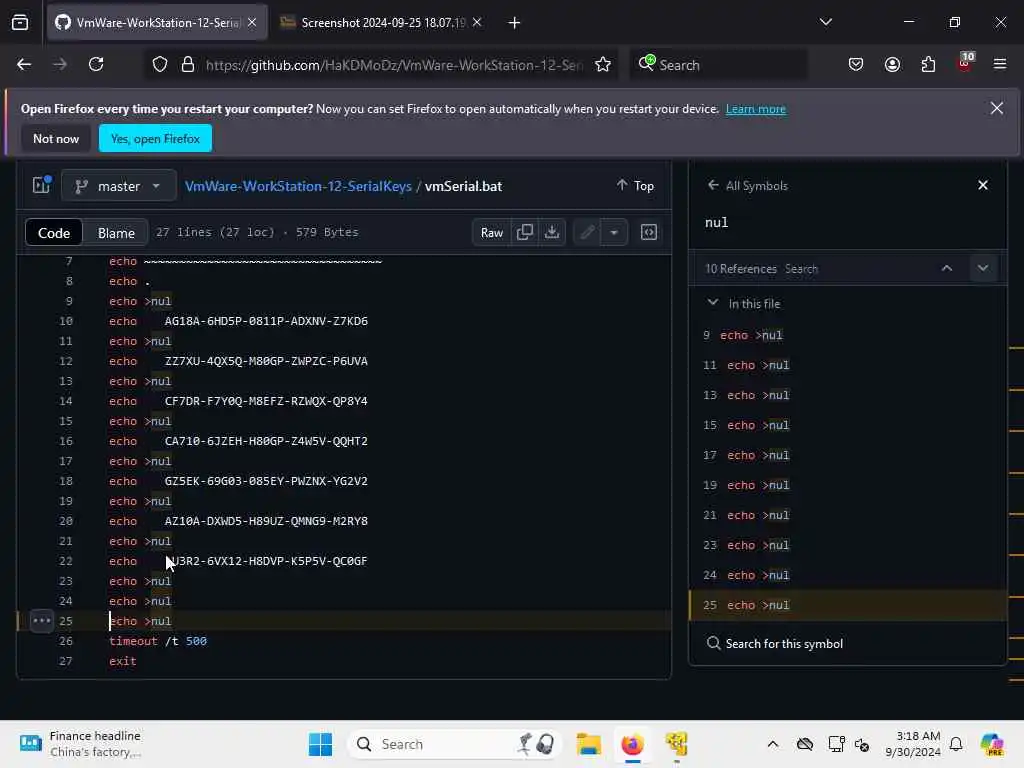Click Yes, open Firefox button

pyautogui.click(x=155, y=138)
